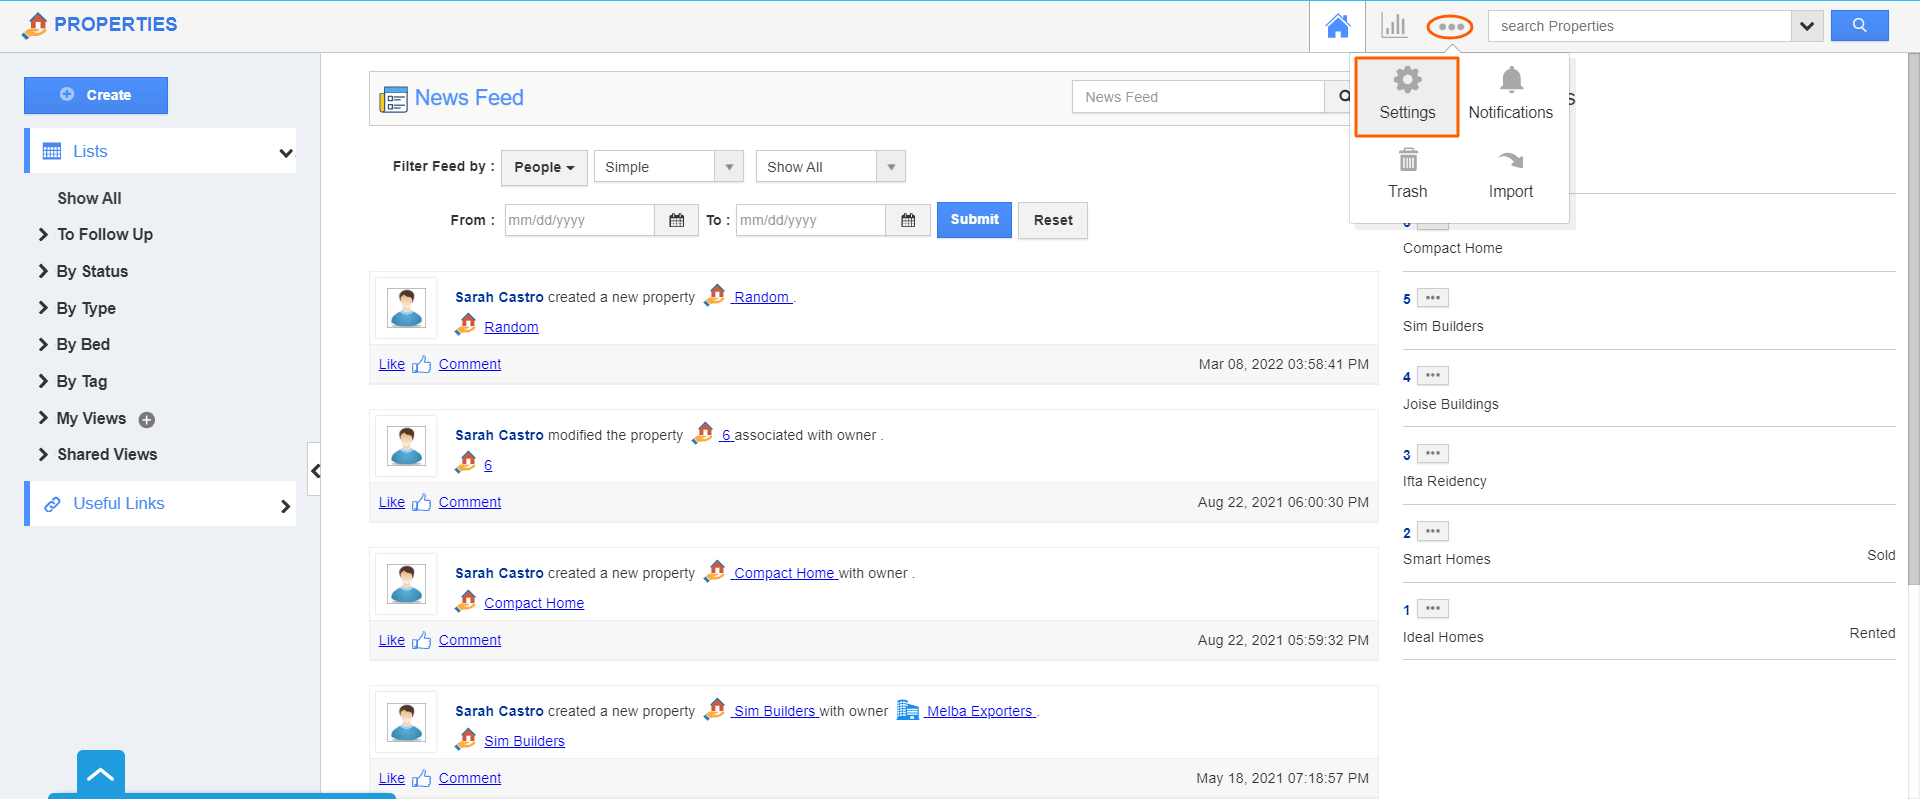
Task: Like the Sim Builders post
Action: [392, 778]
